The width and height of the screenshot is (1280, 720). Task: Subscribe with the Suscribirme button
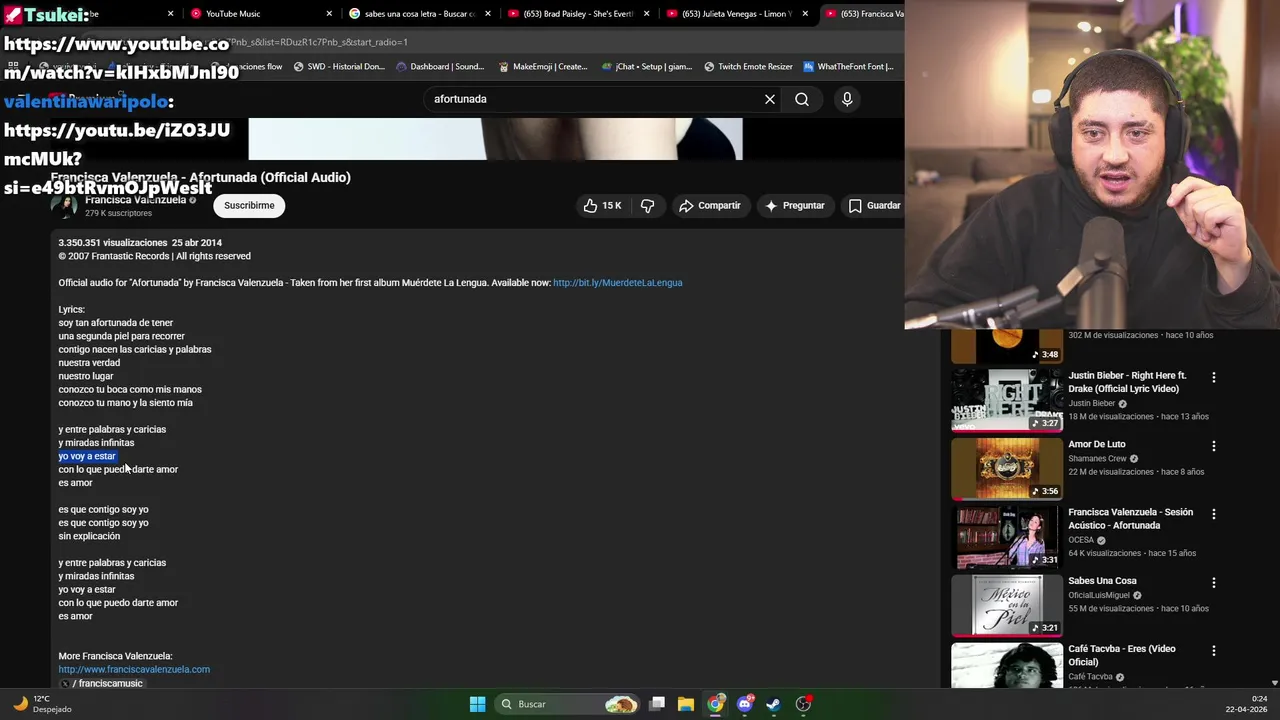click(x=249, y=205)
